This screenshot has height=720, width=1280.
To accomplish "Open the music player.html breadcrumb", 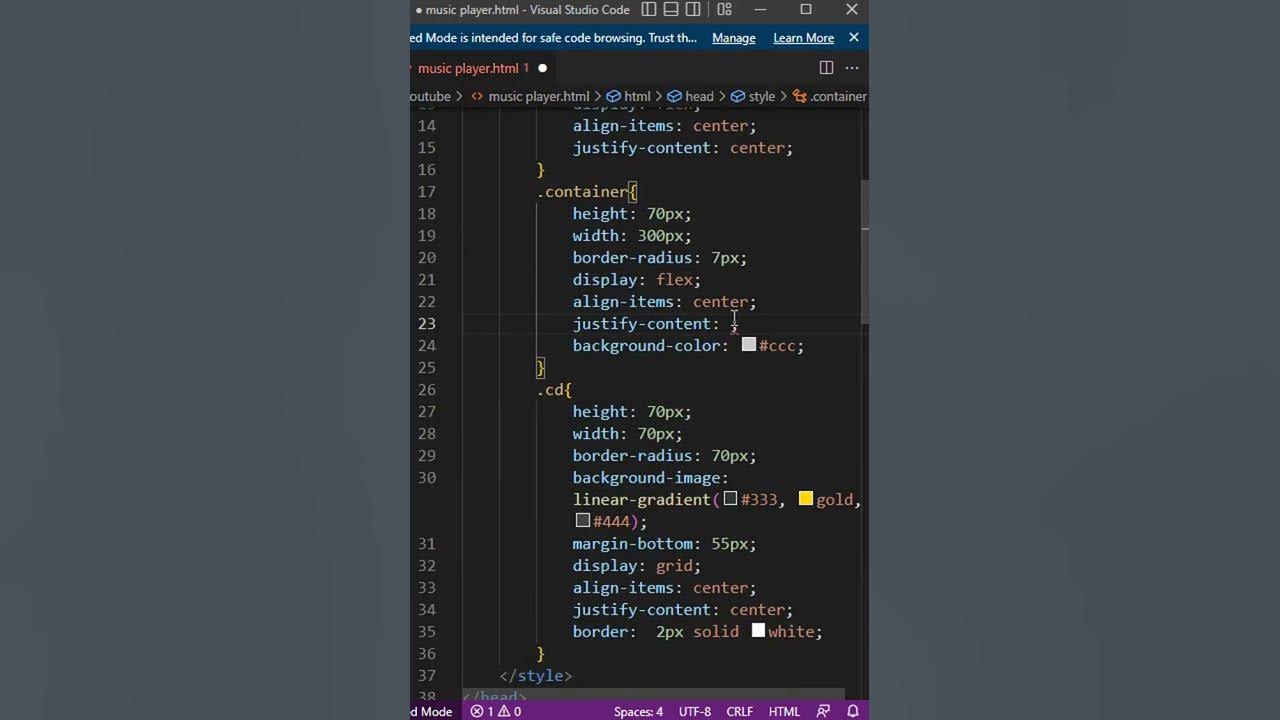I will (x=530, y=96).
